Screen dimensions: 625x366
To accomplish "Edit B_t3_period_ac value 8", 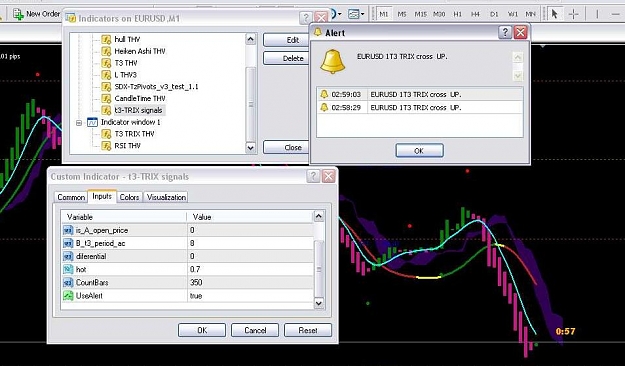I will tap(250, 243).
